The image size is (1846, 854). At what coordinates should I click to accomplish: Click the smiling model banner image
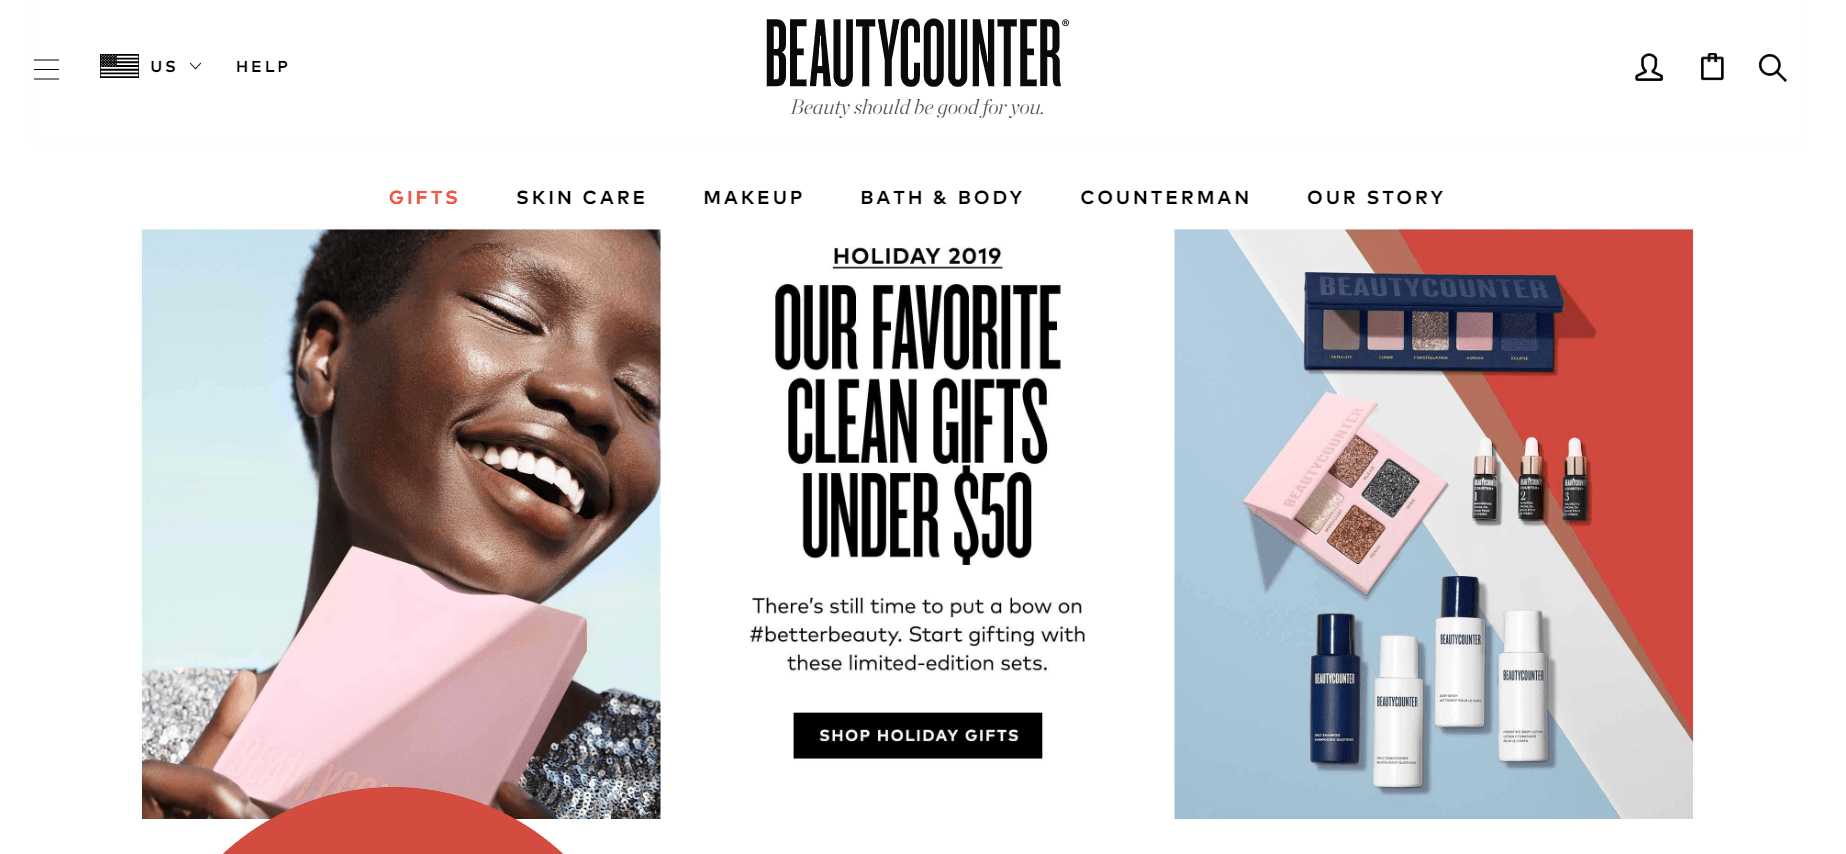click(x=401, y=524)
